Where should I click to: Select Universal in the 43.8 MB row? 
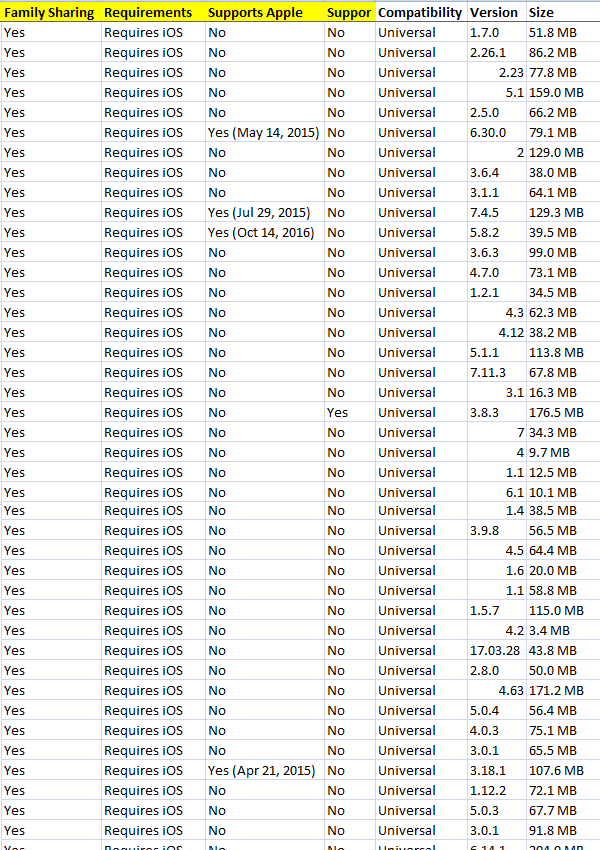point(421,651)
